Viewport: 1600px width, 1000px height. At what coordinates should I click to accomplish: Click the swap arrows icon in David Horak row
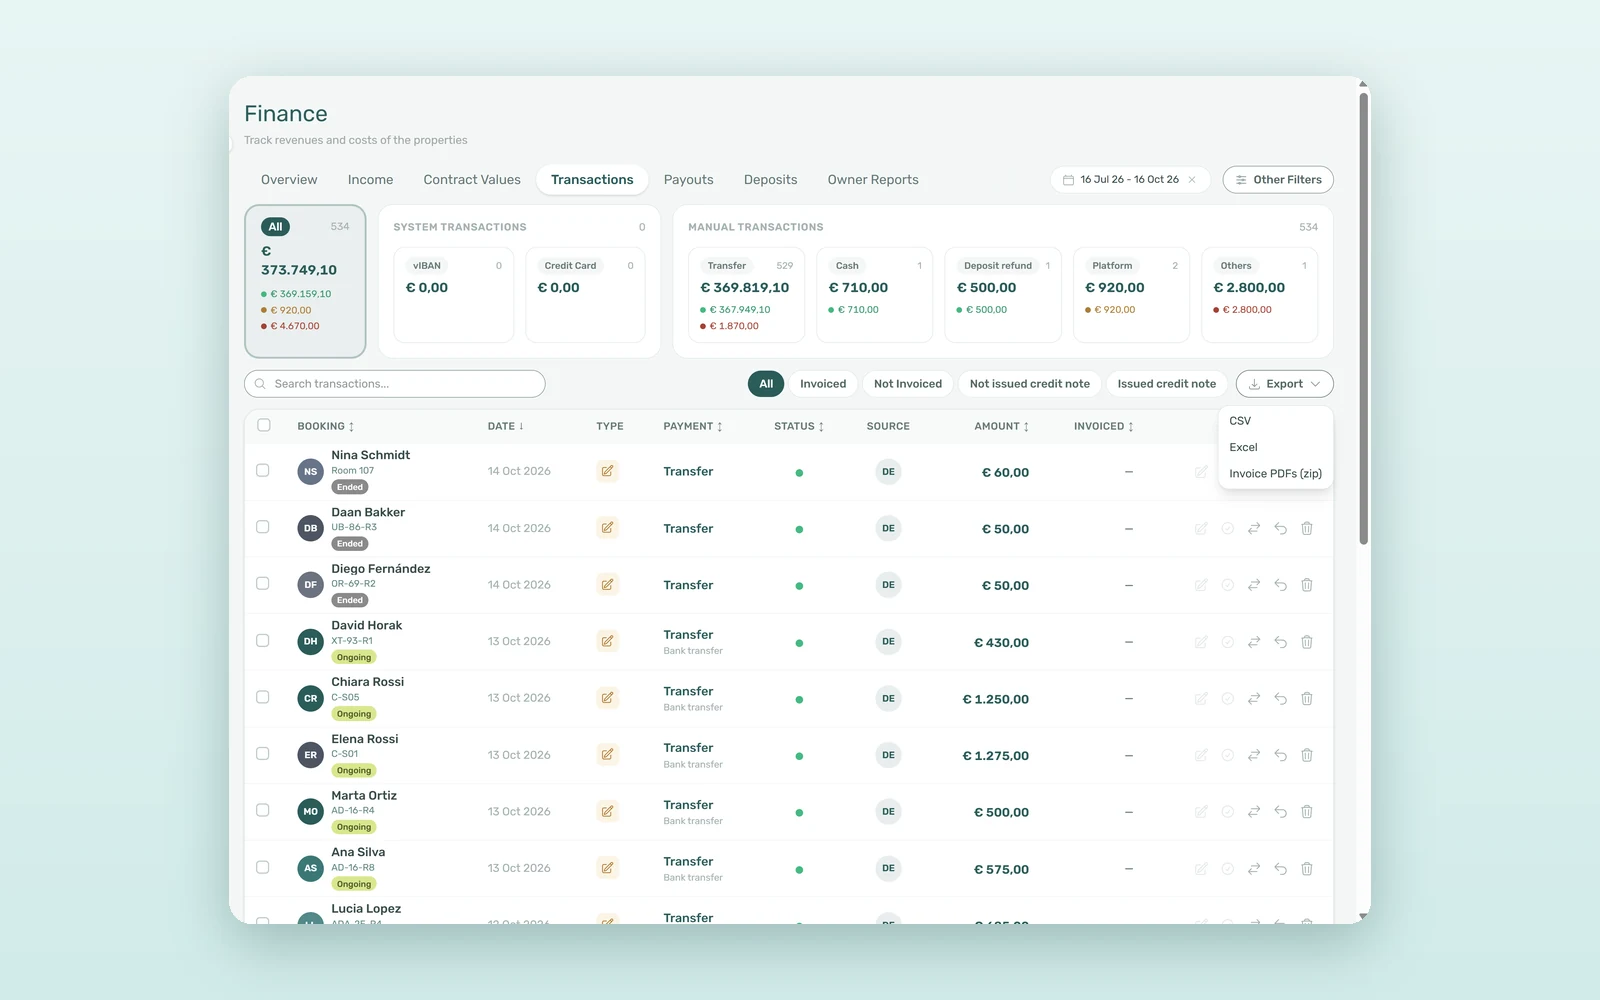point(1253,642)
